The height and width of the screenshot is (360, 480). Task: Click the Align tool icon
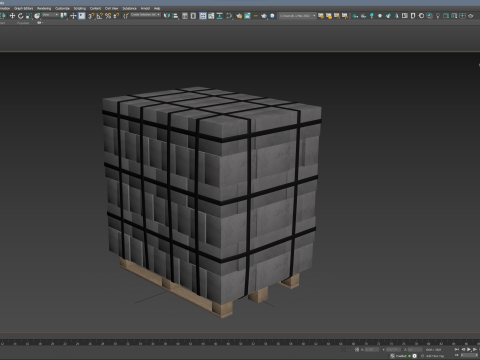175,16
